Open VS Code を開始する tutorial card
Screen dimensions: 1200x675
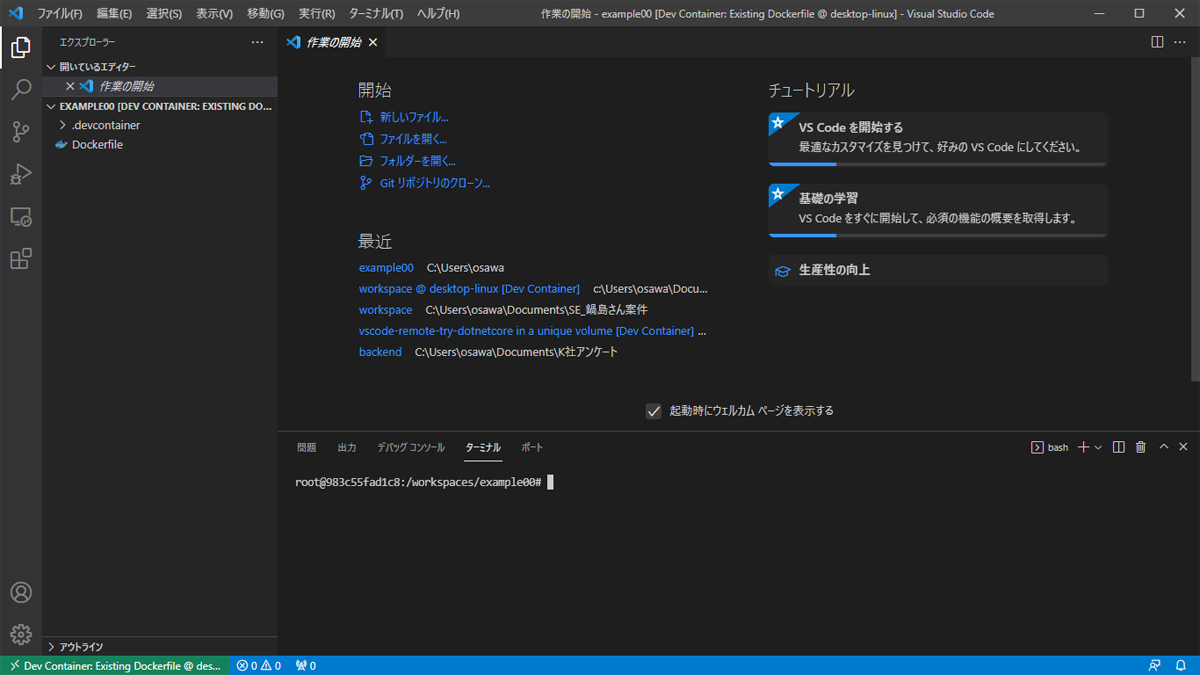click(938, 139)
